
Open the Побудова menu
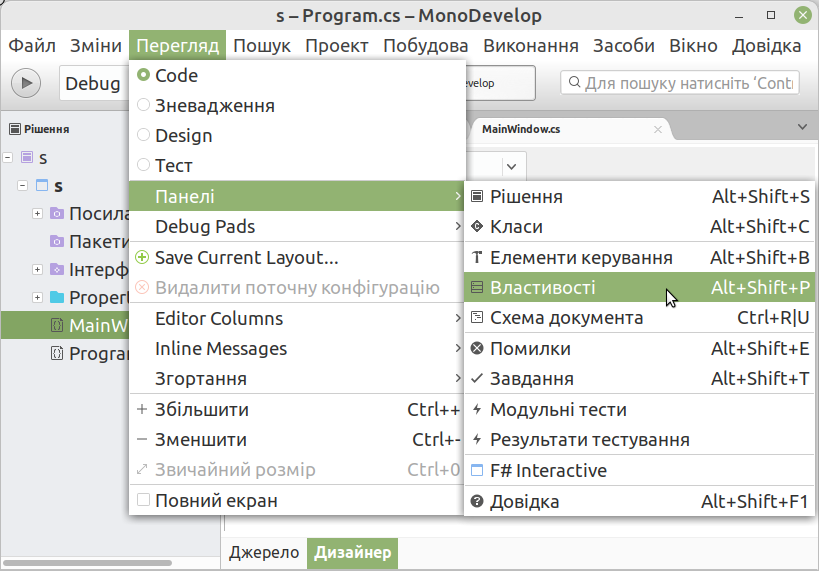(x=425, y=45)
